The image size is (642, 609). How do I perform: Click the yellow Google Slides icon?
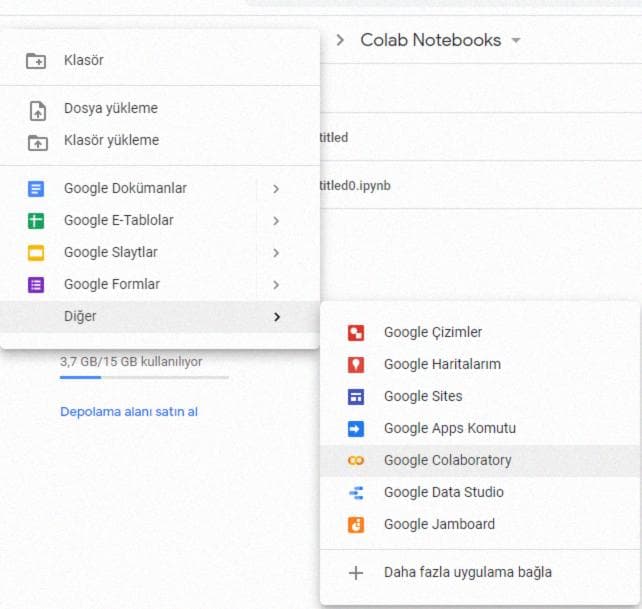(36, 253)
